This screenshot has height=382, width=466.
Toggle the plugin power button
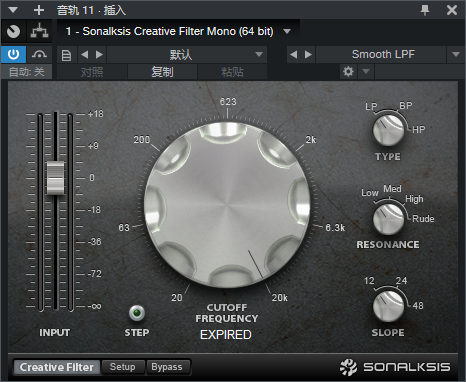[x=13, y=54]
